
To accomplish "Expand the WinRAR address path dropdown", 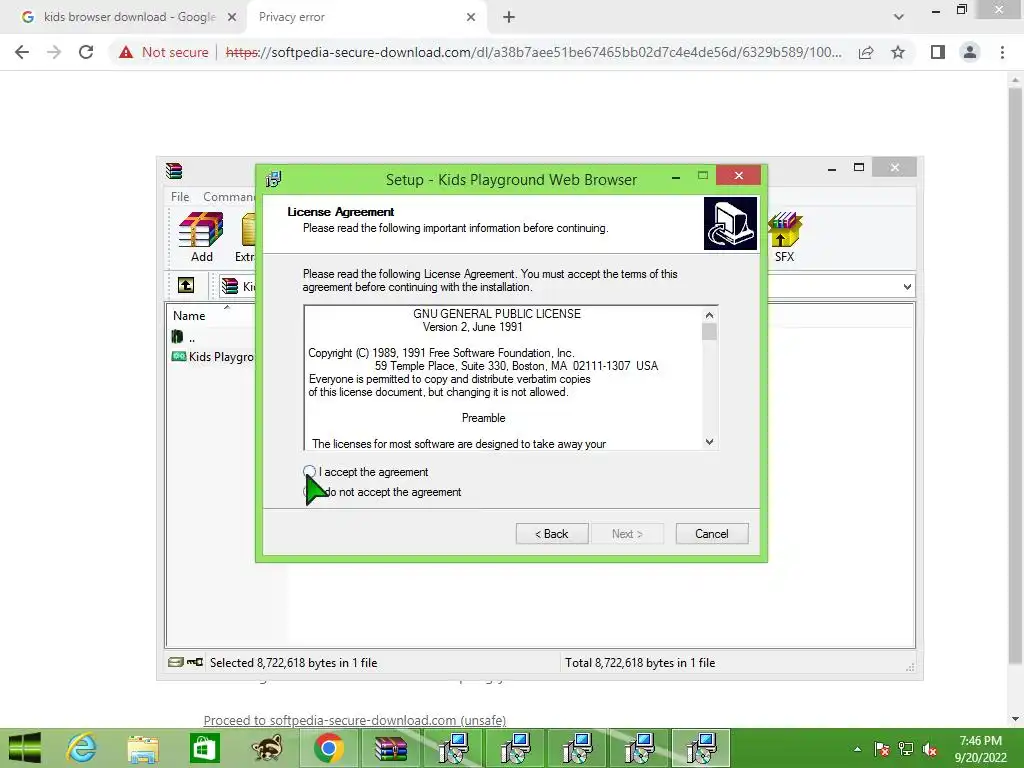I will coord(907,286).
